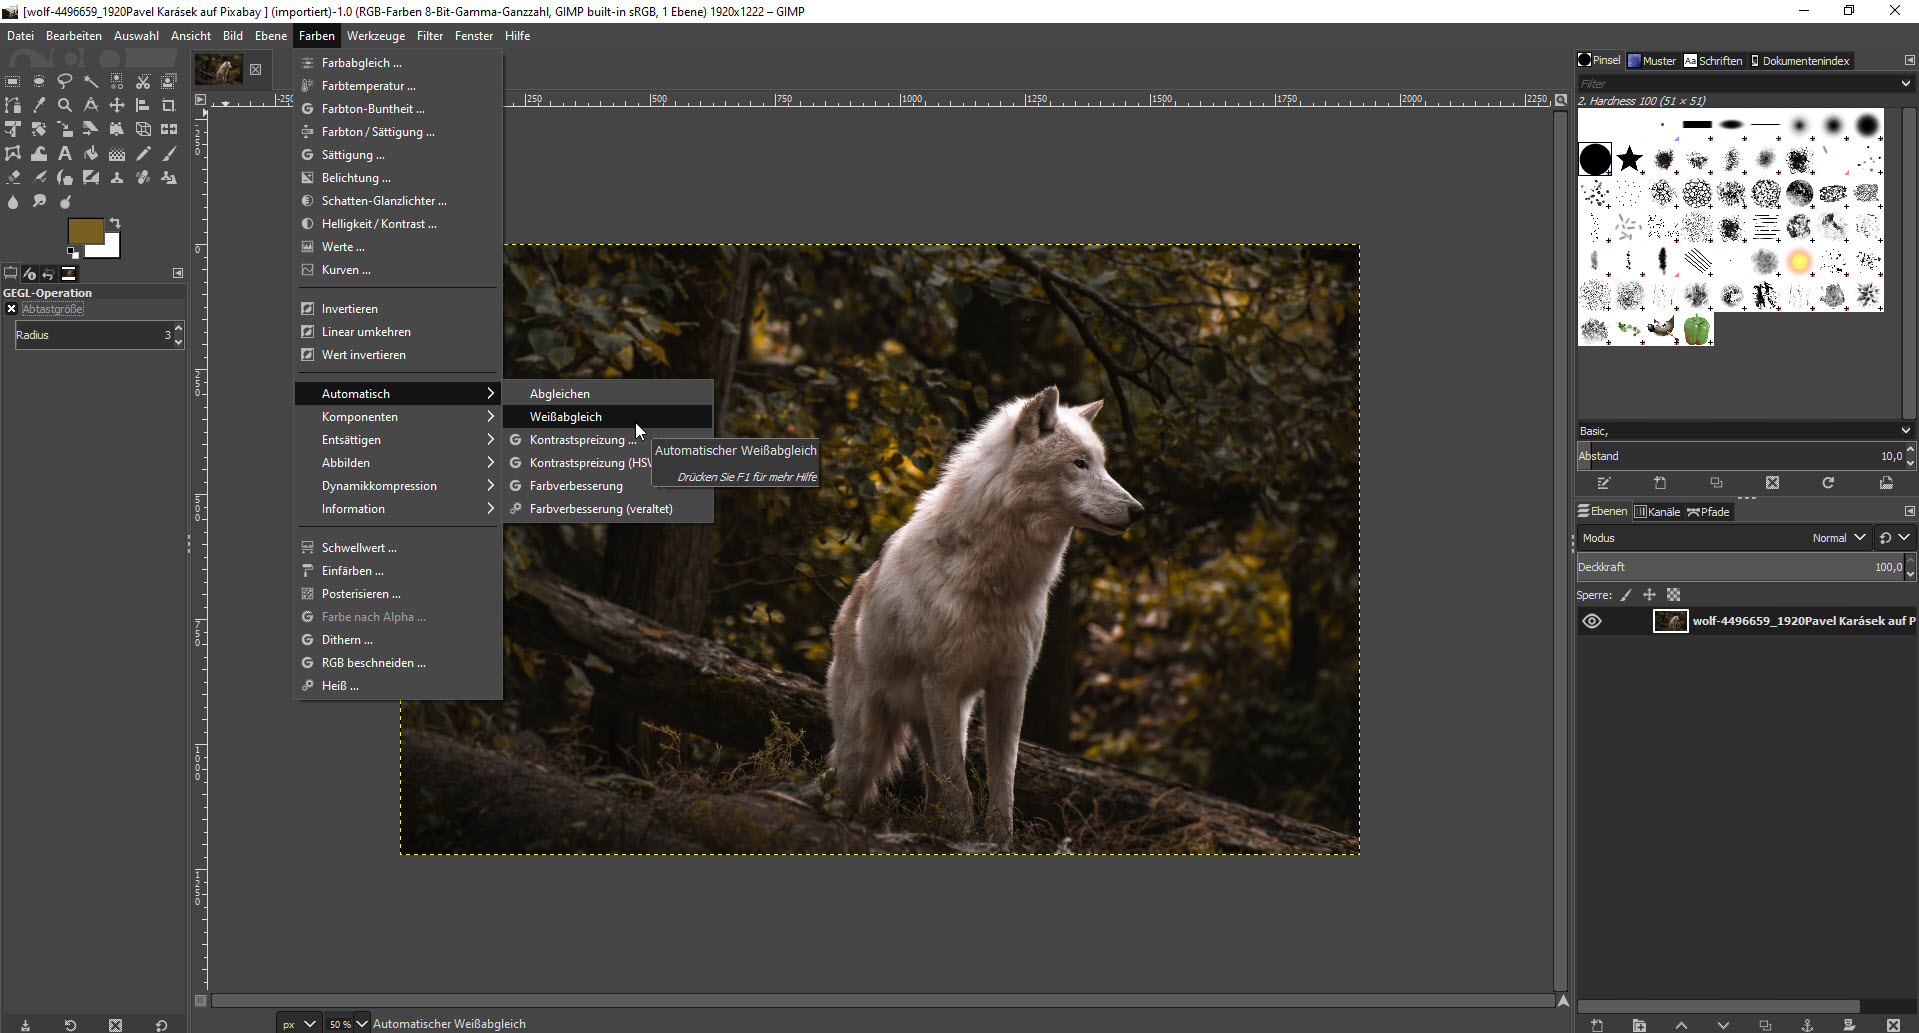Switch to the Pfade tab
This screenshot has width=1919, height=1033.
1708,512
